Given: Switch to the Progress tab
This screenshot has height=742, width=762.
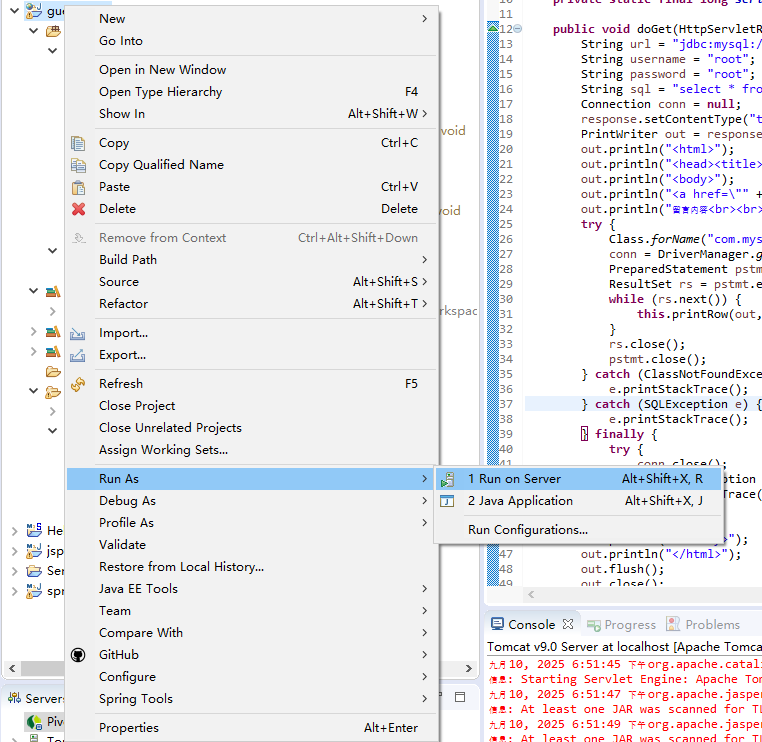Looking at the screenshot, I should (x=621, y=624).
